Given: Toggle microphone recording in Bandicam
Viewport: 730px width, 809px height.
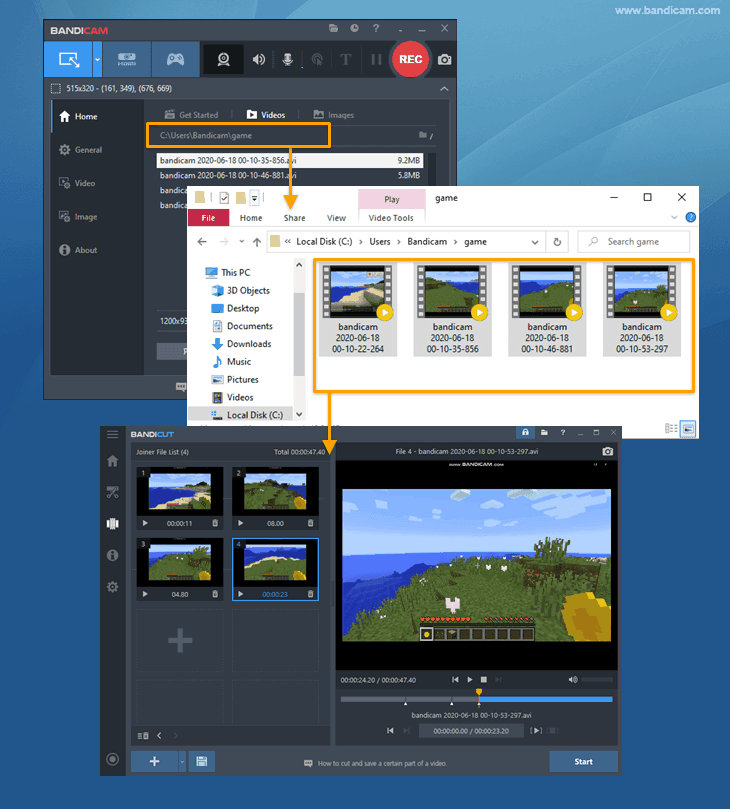Looking at the screenshot, I should [x=288, y=60].
